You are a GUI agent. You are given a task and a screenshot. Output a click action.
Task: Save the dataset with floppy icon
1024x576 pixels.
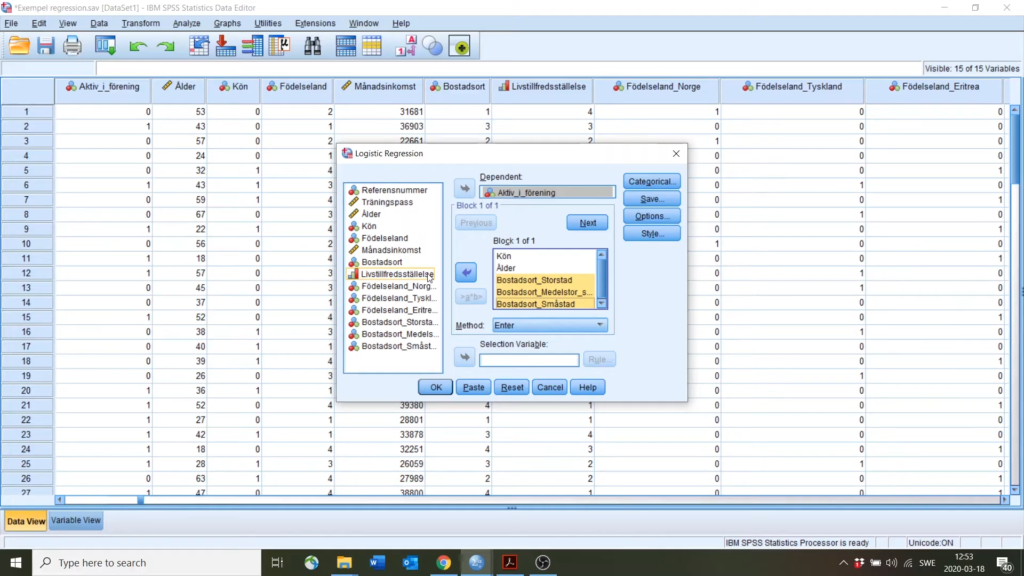45,46
